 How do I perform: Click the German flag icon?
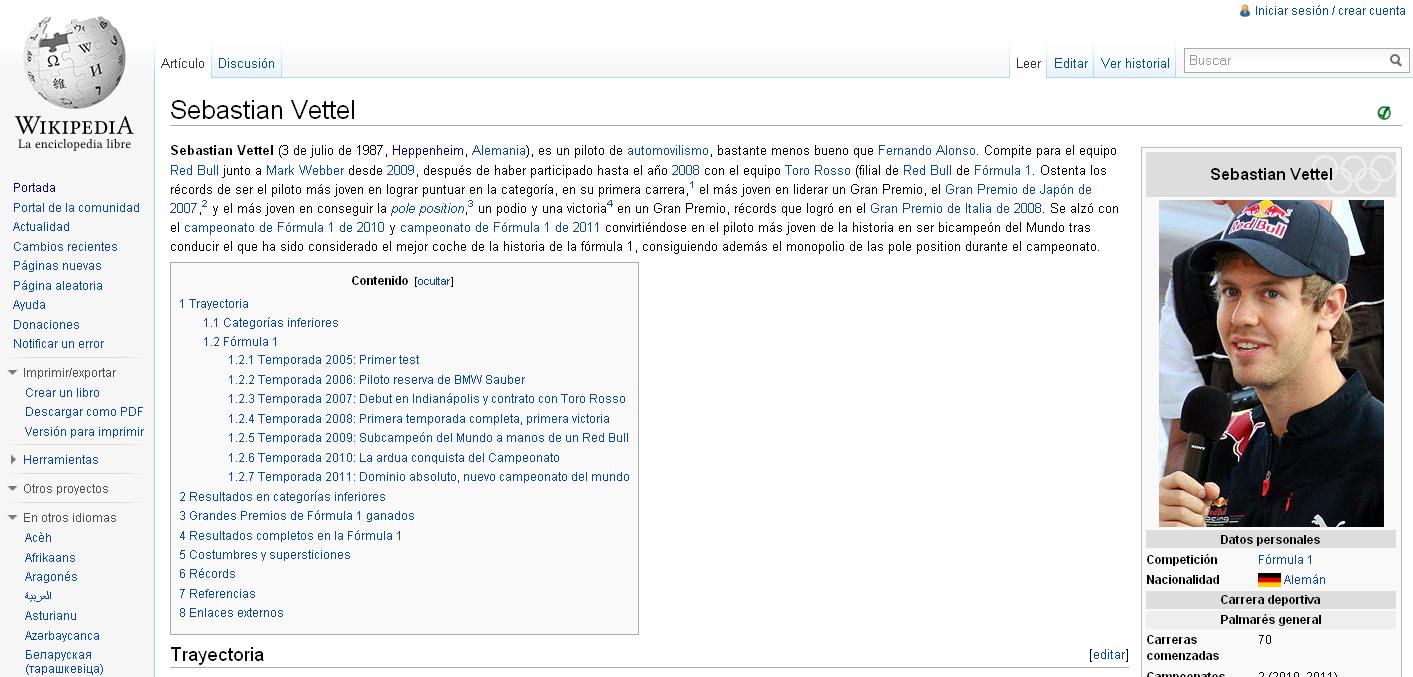coord(1269,580)
